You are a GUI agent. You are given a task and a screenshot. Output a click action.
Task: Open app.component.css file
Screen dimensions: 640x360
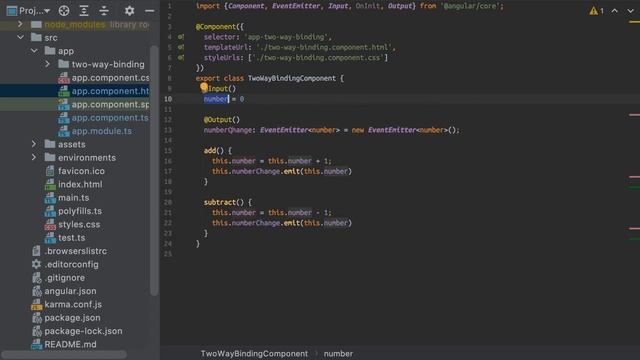110,78
